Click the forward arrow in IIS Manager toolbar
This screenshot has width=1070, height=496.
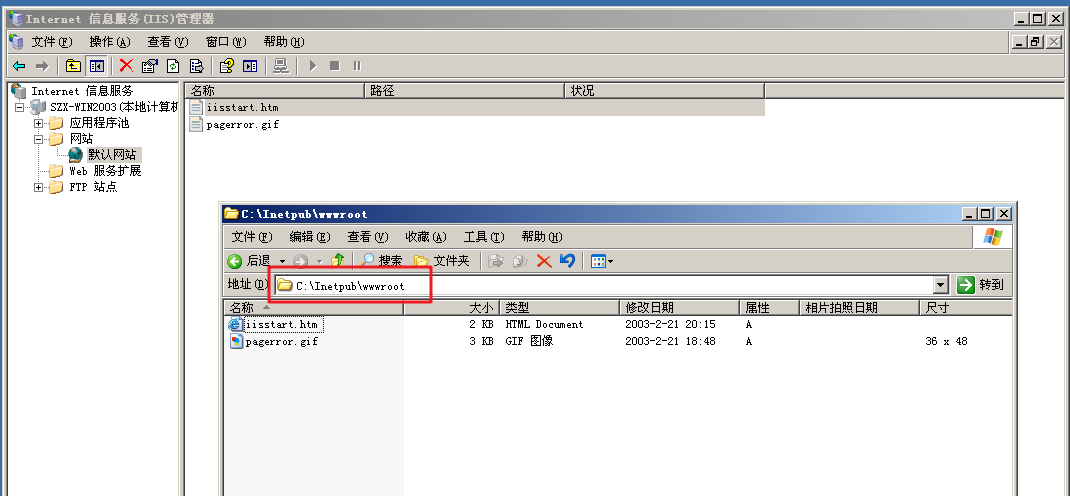pos(42,66)
